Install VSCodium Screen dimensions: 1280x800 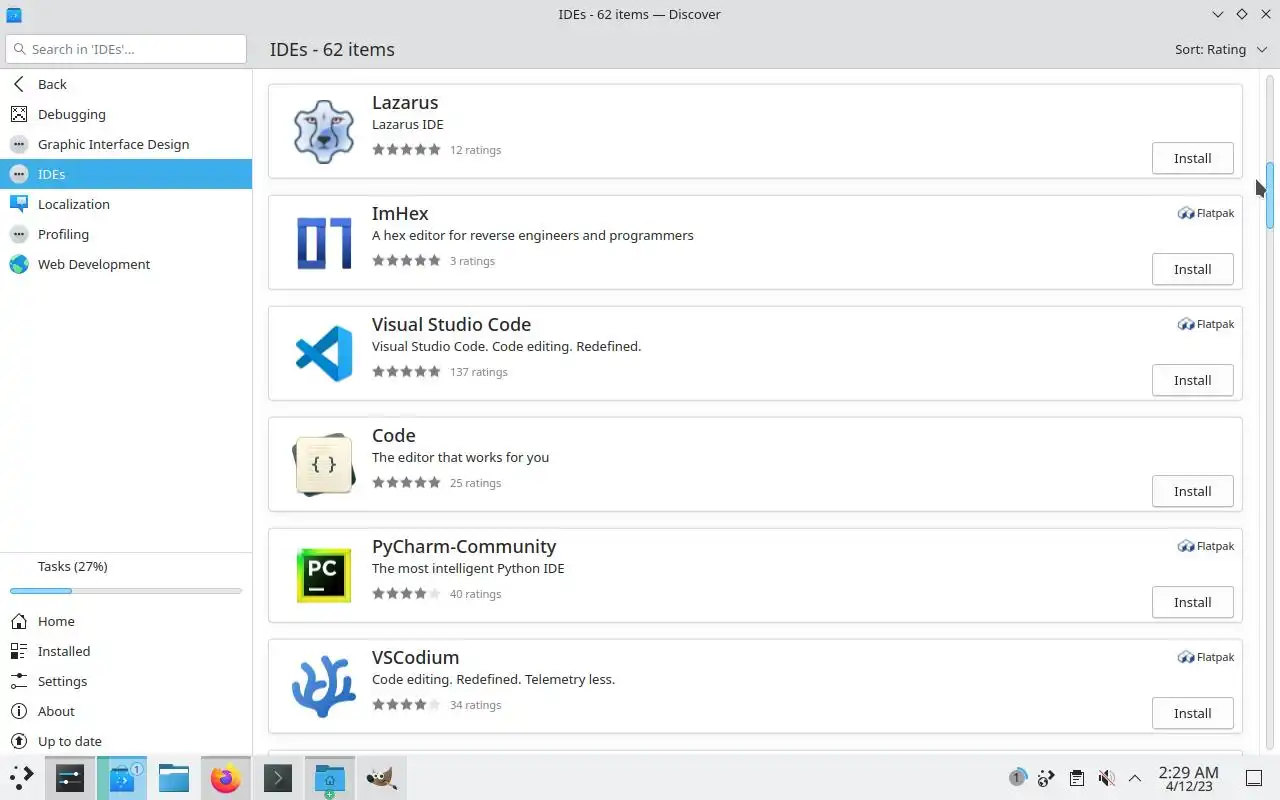[x=1192, y=713]
